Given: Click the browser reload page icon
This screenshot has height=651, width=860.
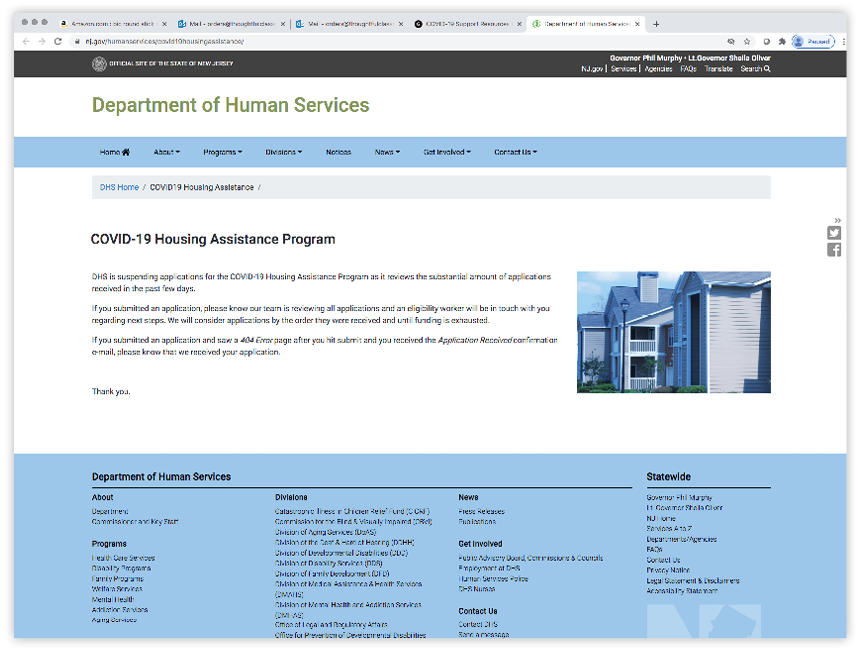Looking at the screenshot, I should tap(58, 42).
